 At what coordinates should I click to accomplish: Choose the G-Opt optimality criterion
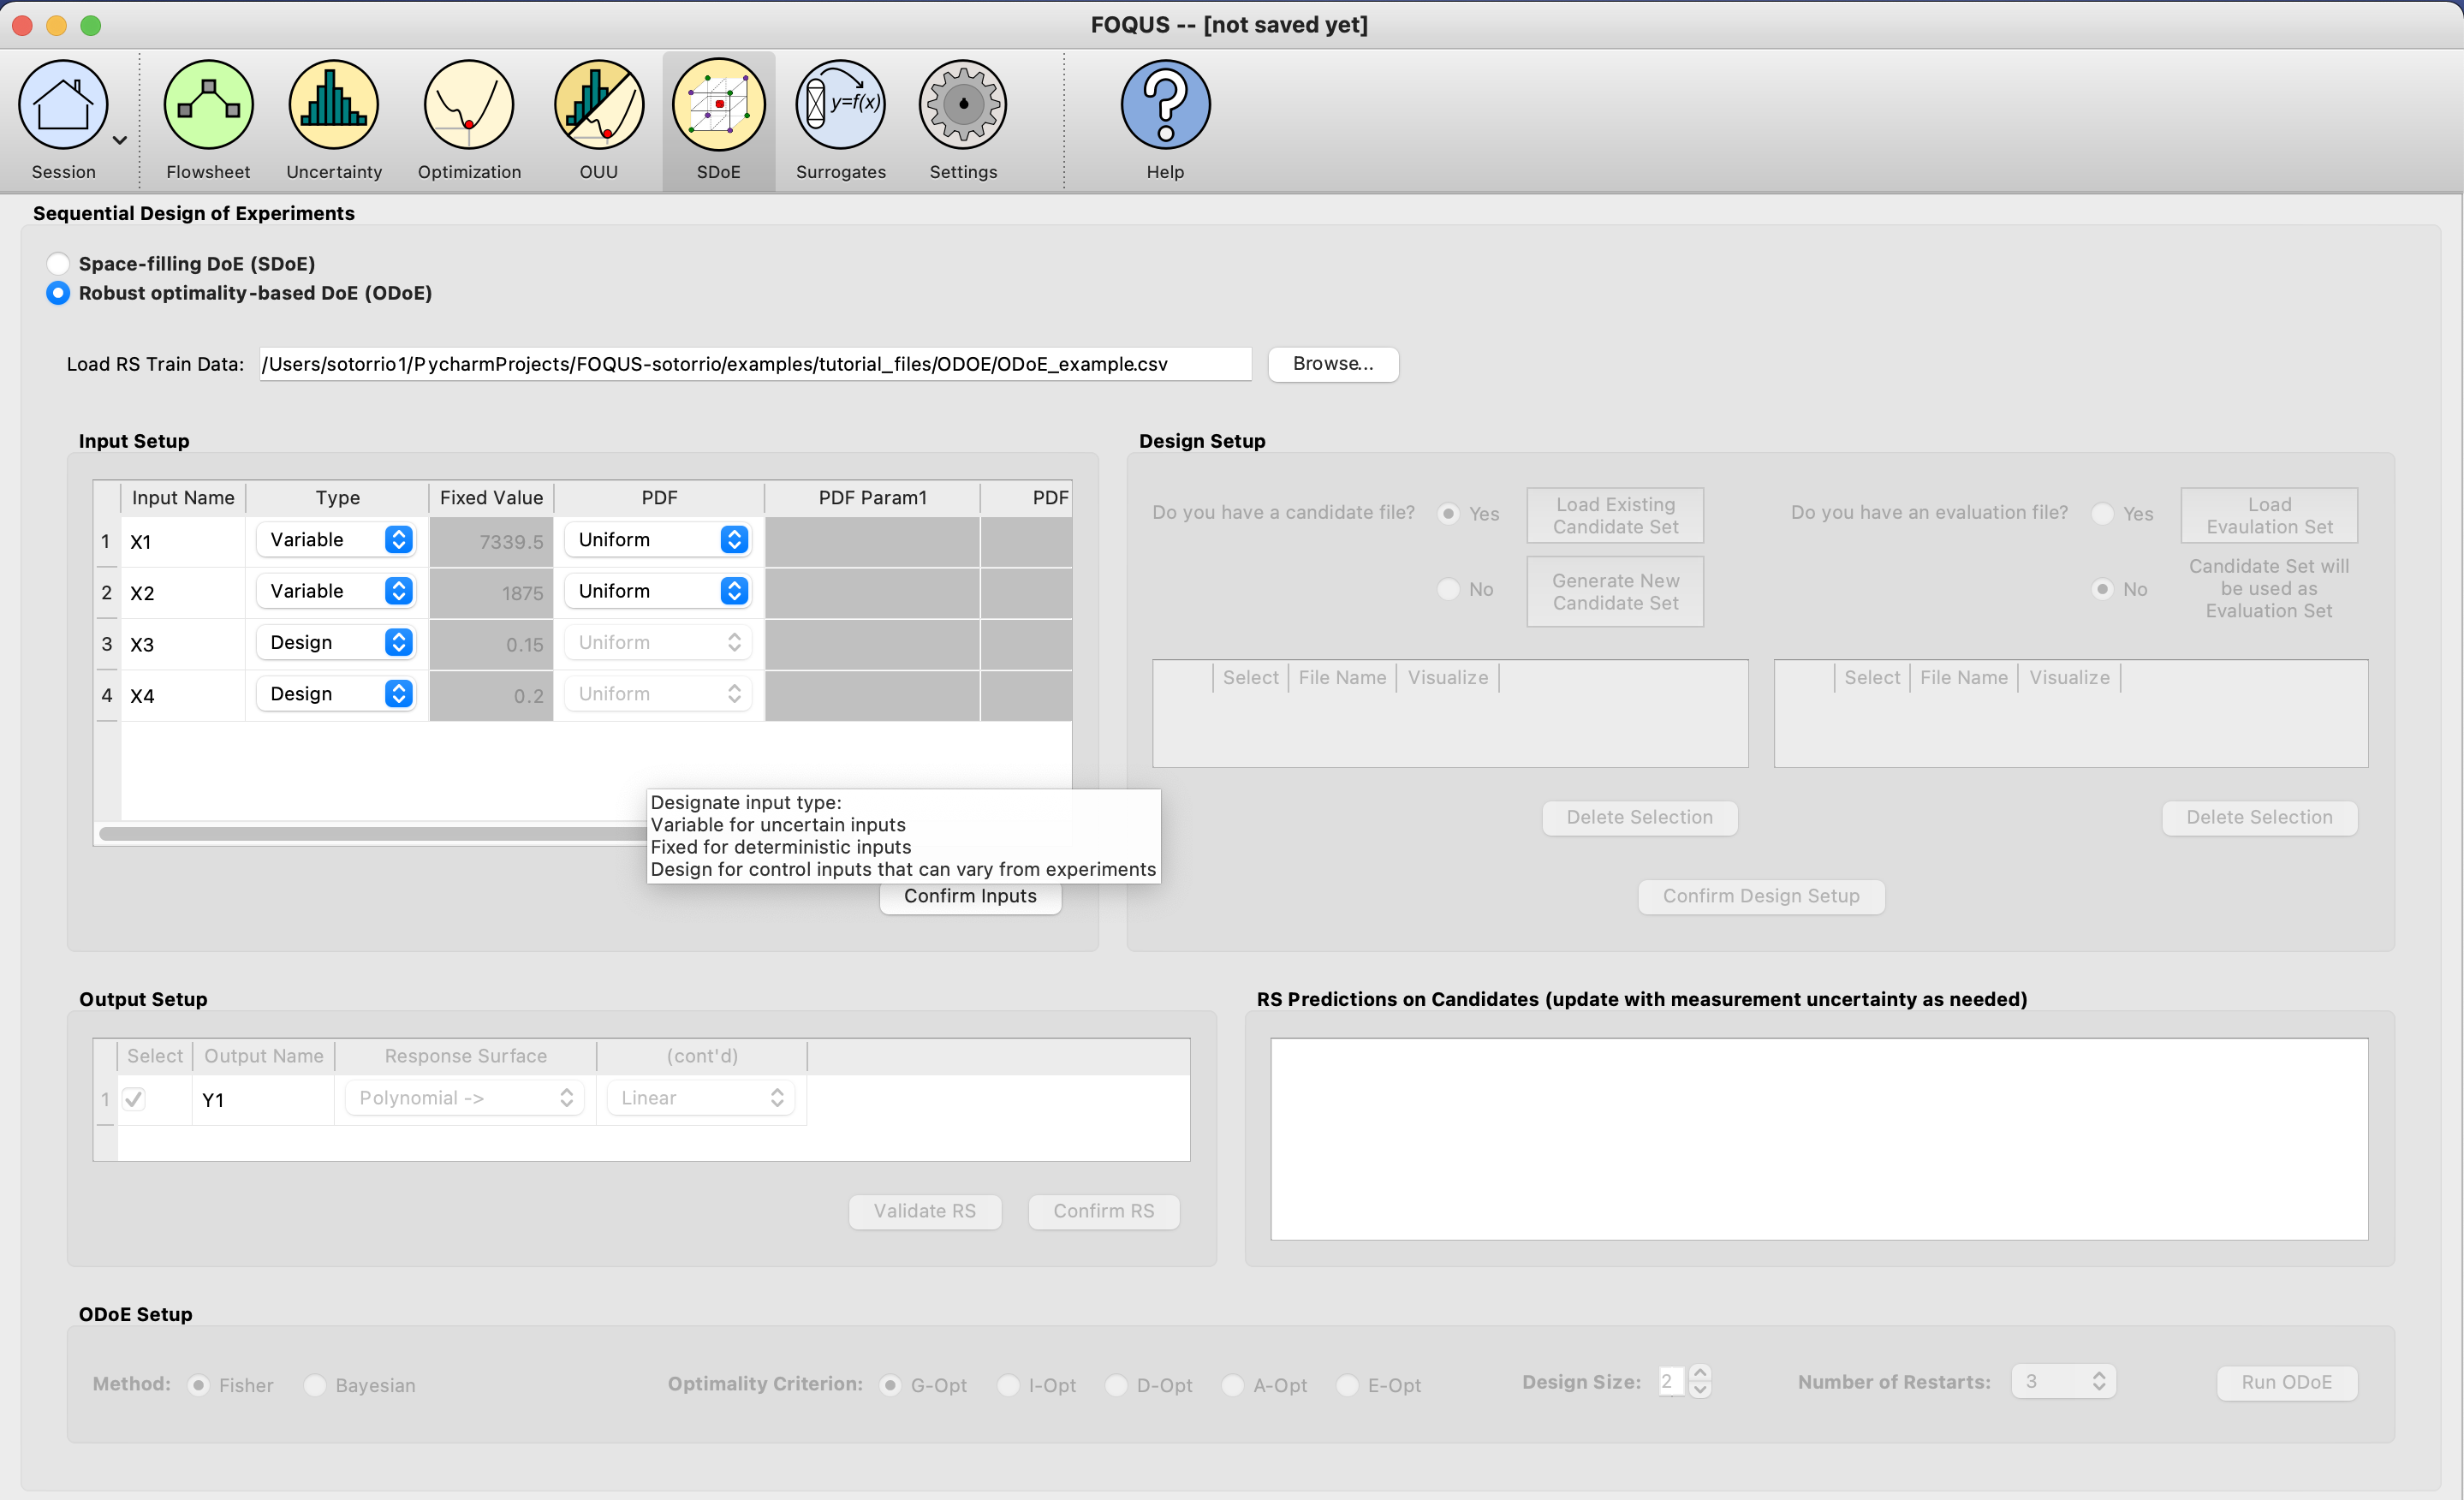[890, 1385]
